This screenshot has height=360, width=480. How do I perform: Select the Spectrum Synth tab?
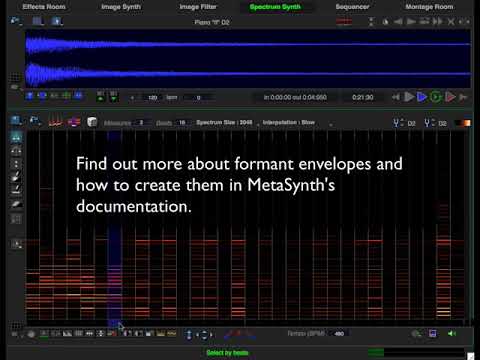coord(275,7)
